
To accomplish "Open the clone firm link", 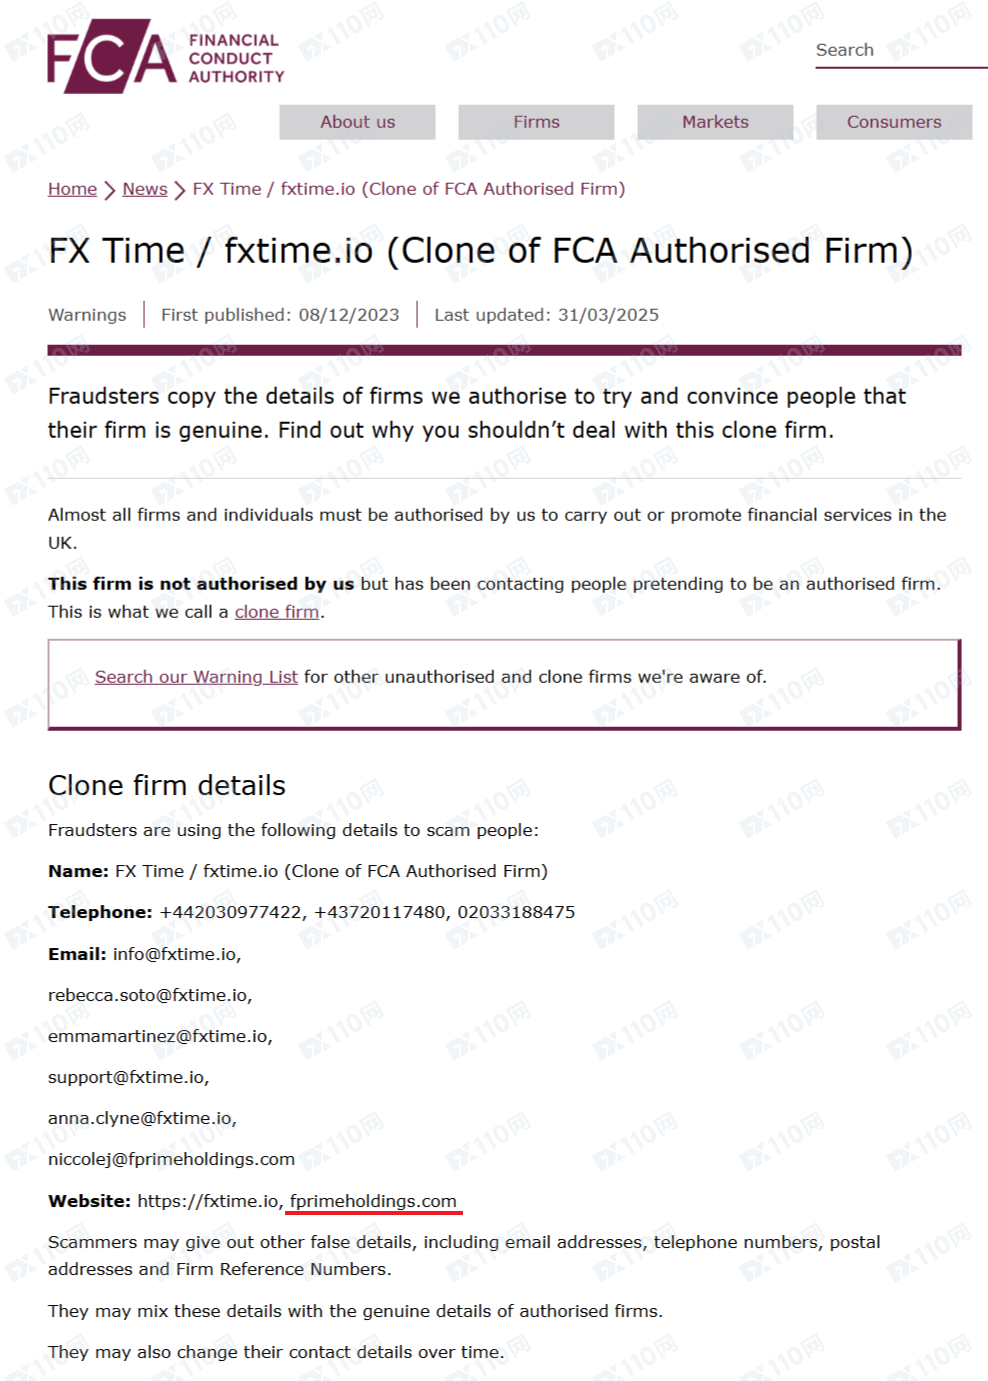I will 277,612.
